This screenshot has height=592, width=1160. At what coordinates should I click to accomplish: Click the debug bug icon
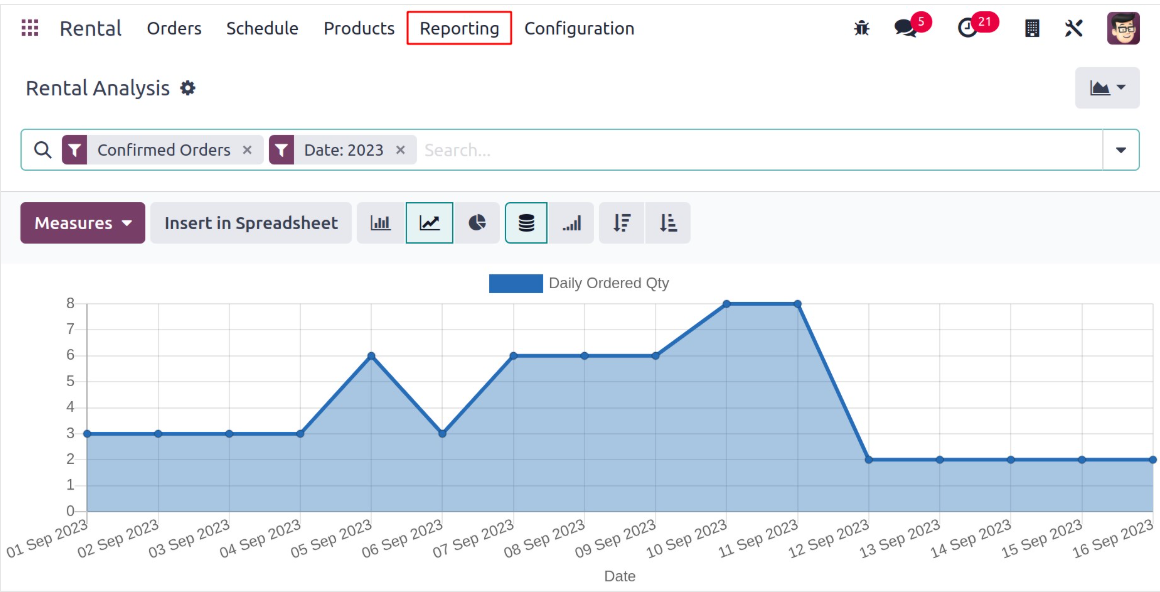(x=862, y=28)
